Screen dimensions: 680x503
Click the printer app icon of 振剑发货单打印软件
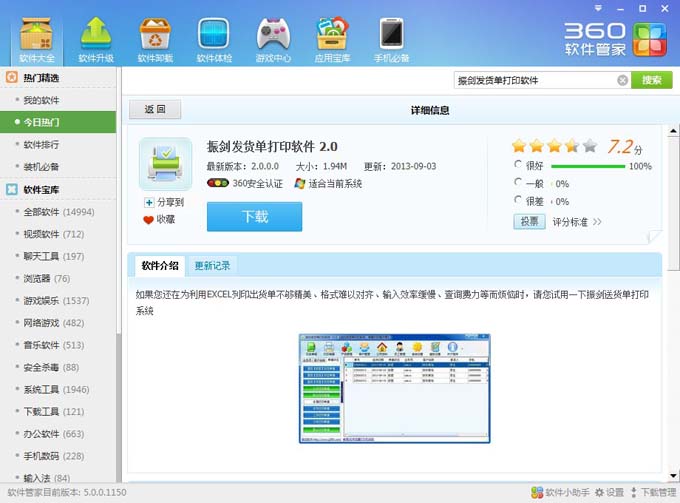[x=166, y=164]
